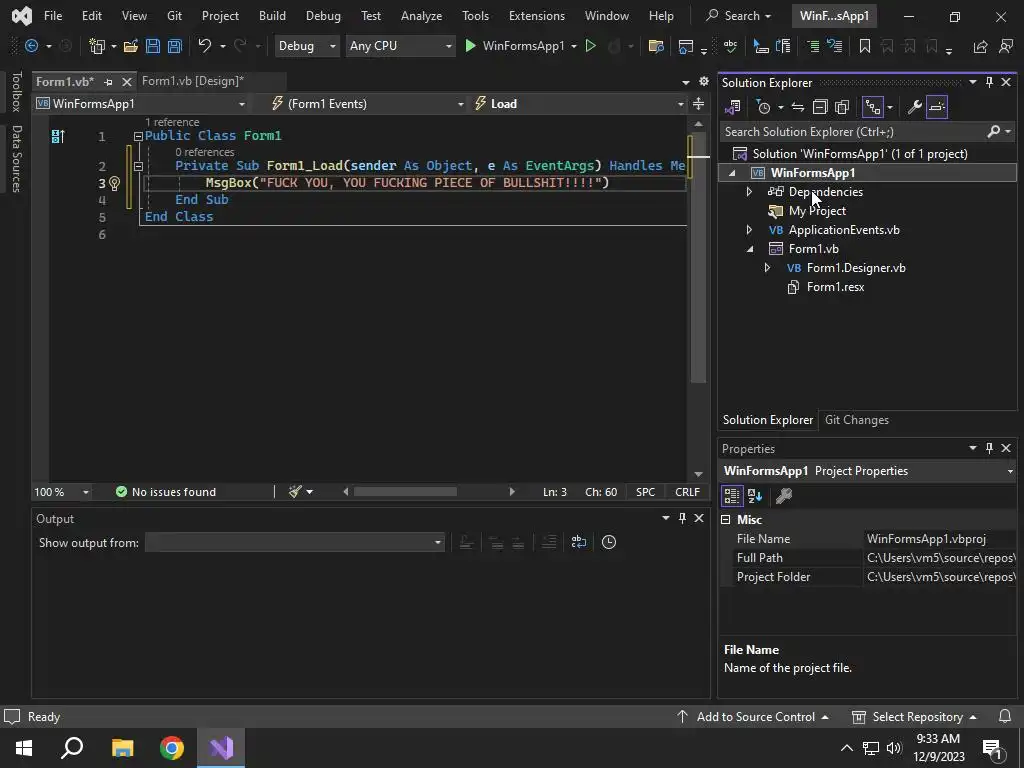The height and width of the screenshot is (768, 1024).
Task: Toggle Categorized view in Properties panel
Action: 731,496
